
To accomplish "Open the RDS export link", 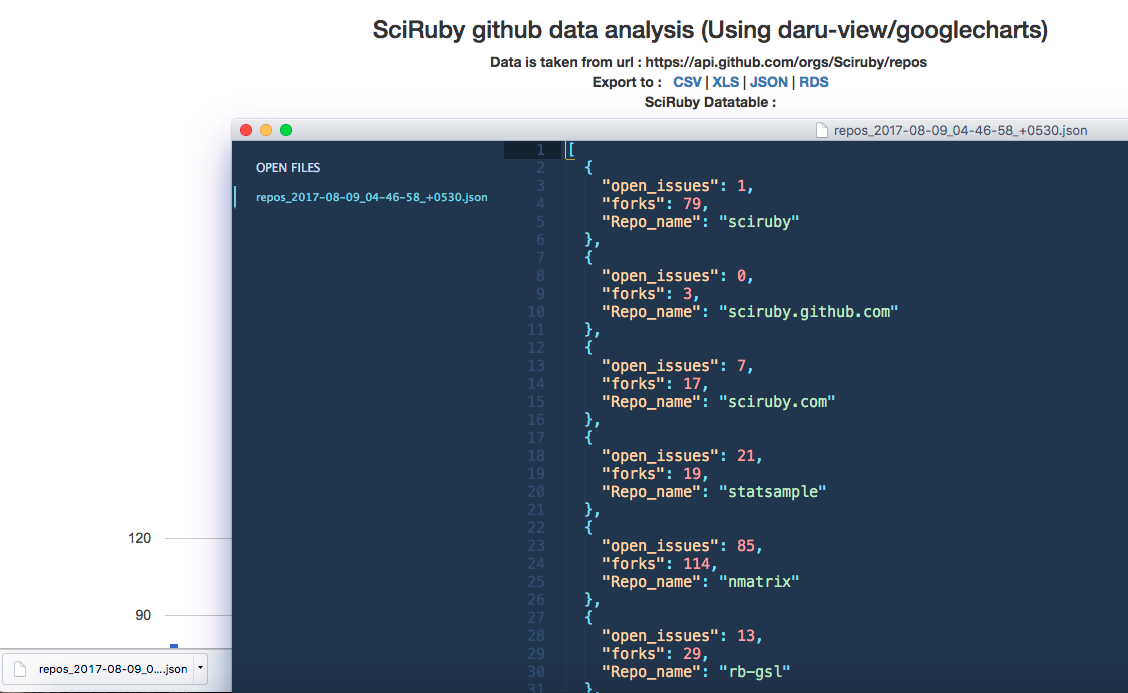I will click(x=813, y=82).
